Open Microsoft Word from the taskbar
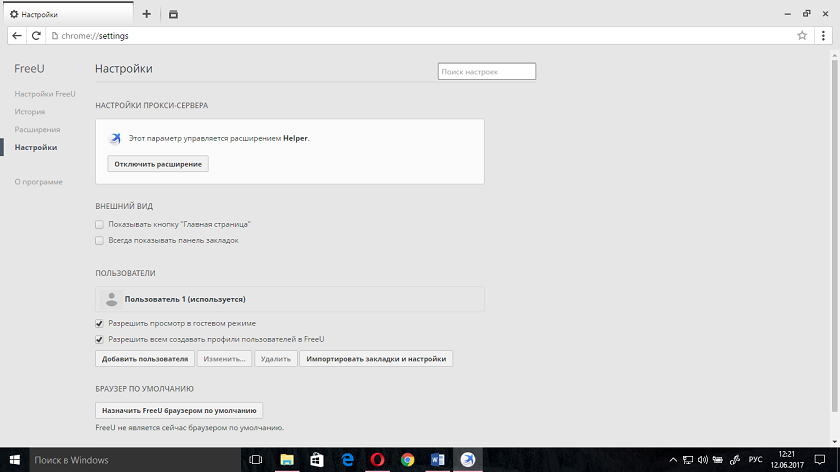This screenshot has width=840, height=472. click(x=438, y=460)
